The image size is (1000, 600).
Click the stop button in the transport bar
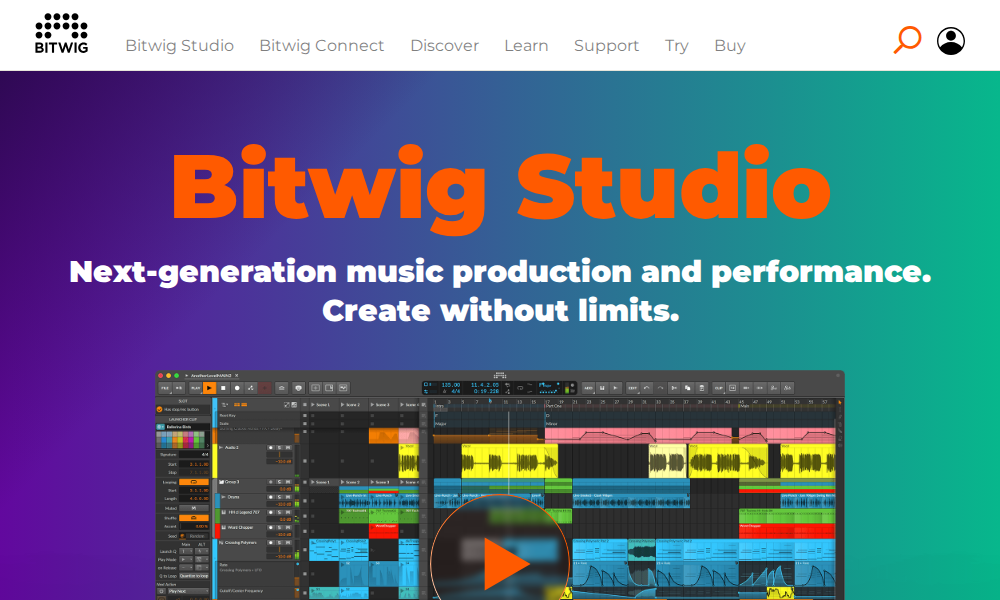coord(223,388)
